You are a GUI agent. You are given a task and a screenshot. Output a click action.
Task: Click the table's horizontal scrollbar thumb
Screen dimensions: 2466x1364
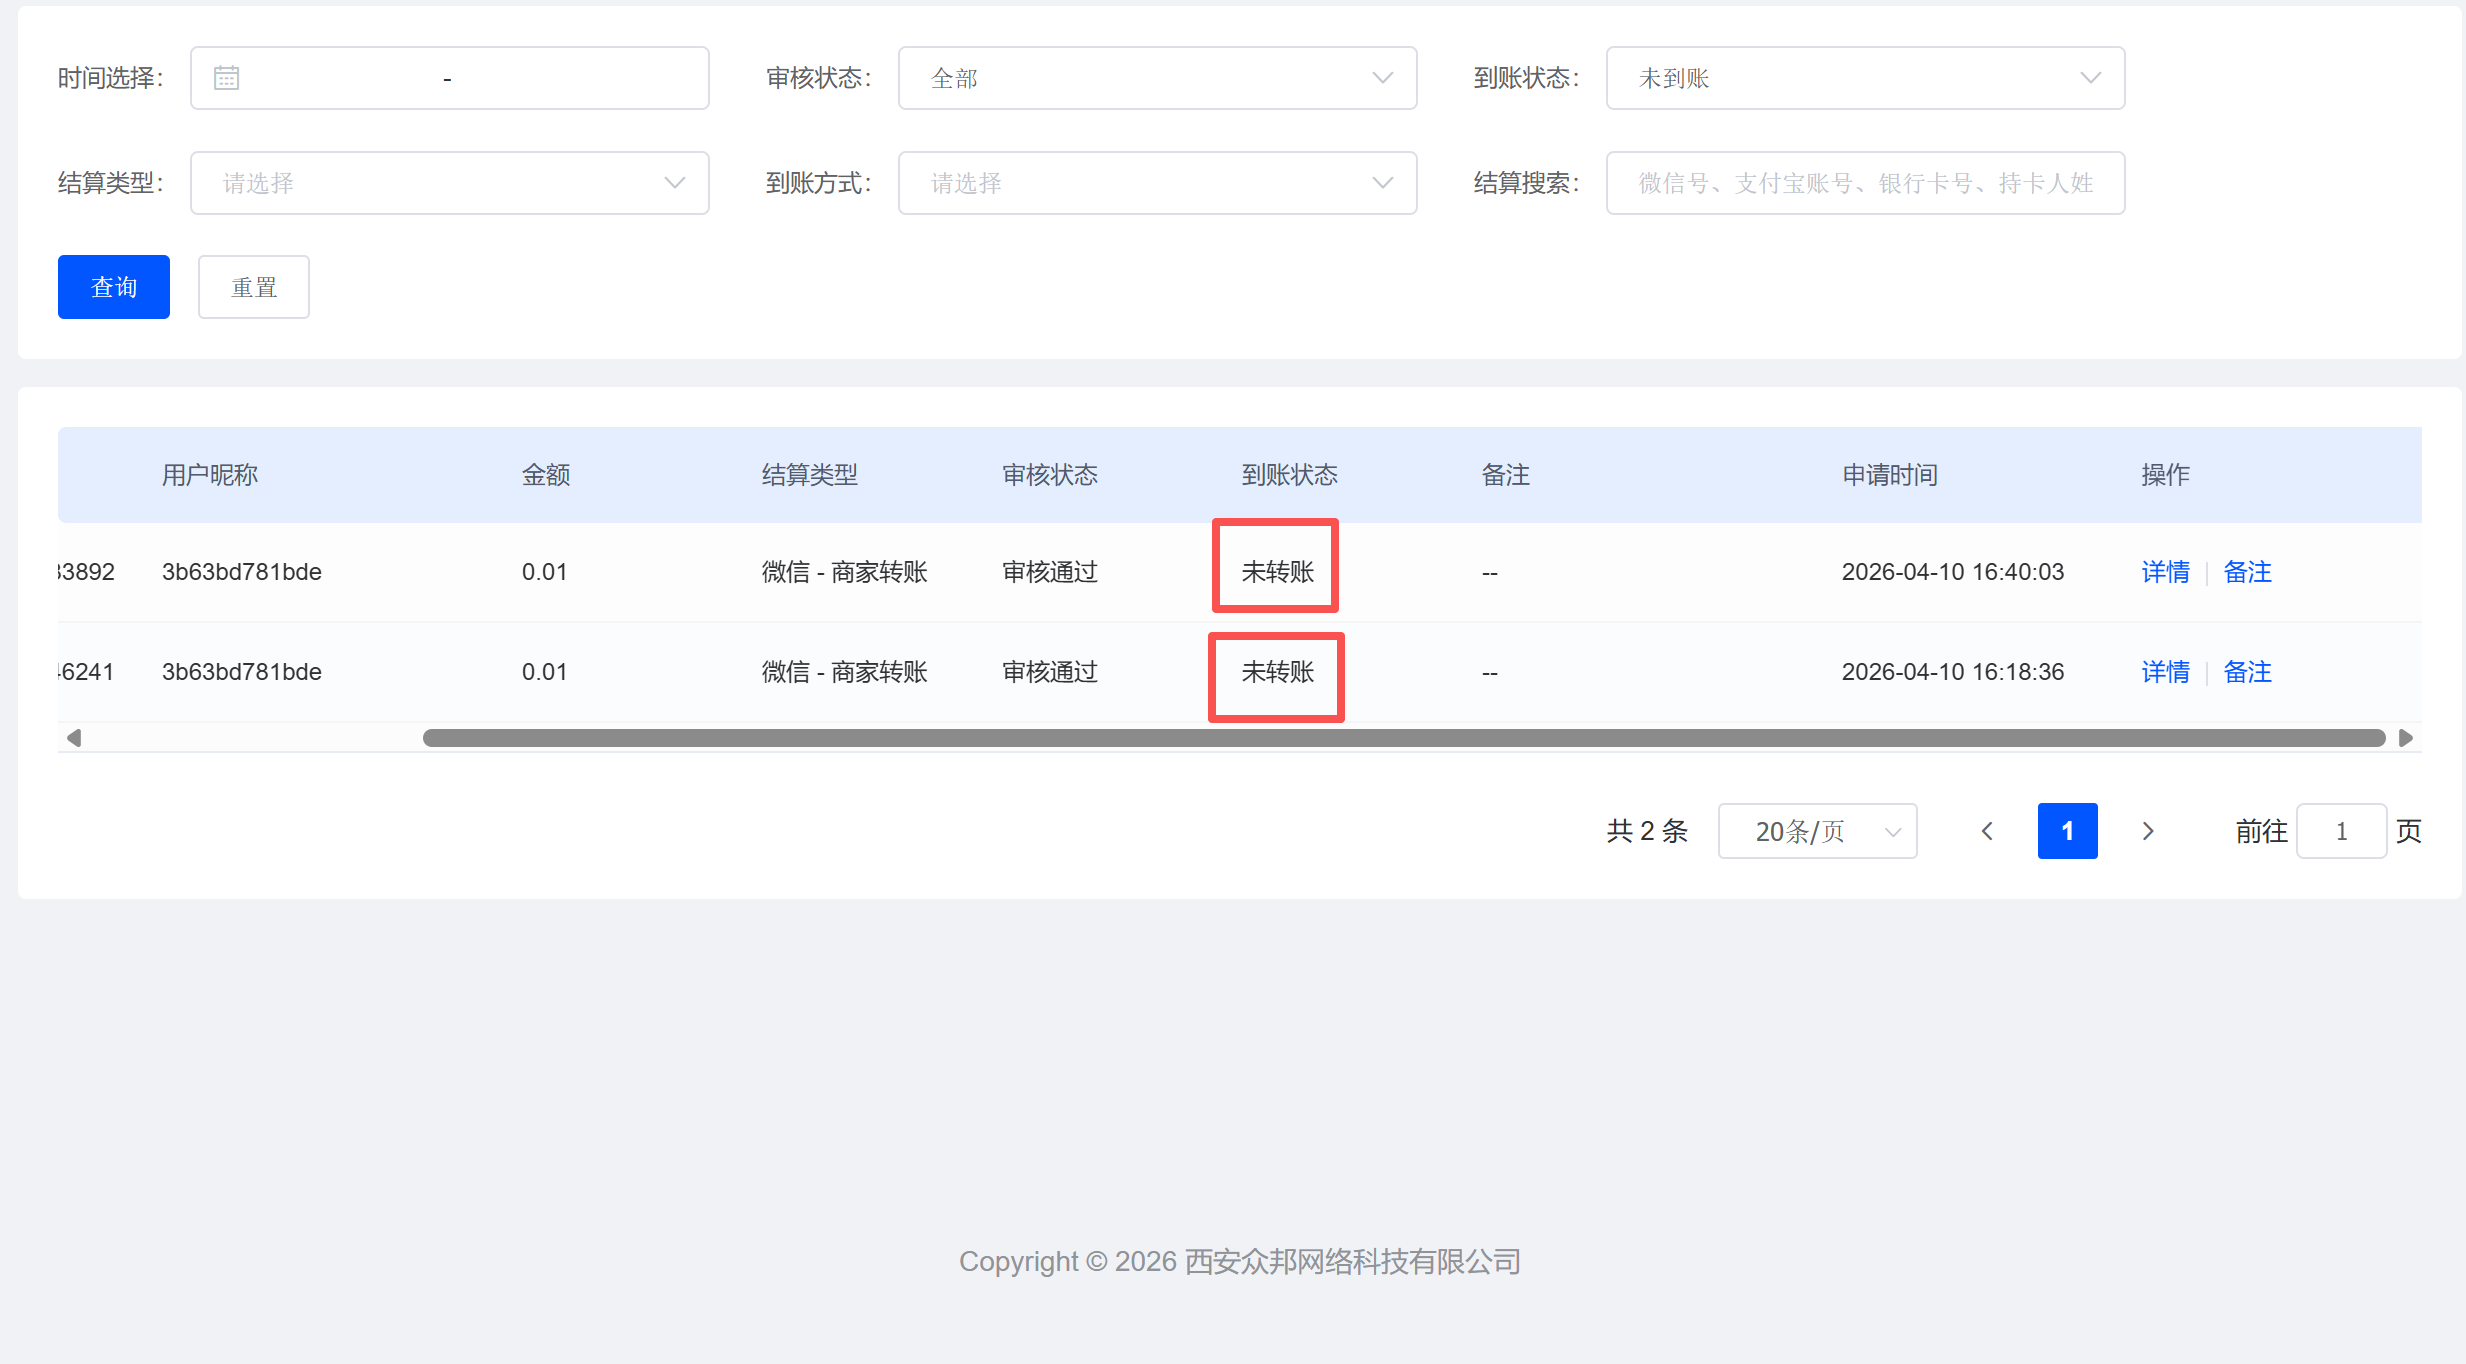1403,738
